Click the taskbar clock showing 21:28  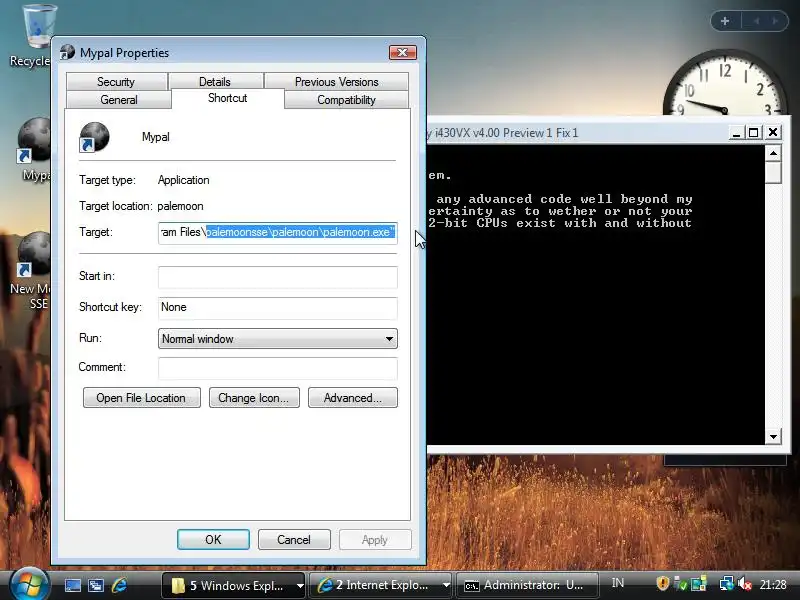click(x=773, y=584)
